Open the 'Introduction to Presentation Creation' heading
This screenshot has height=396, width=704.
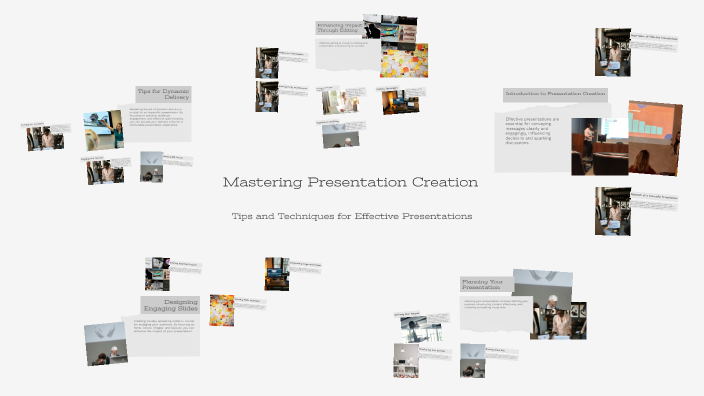[x=555, y=94]
